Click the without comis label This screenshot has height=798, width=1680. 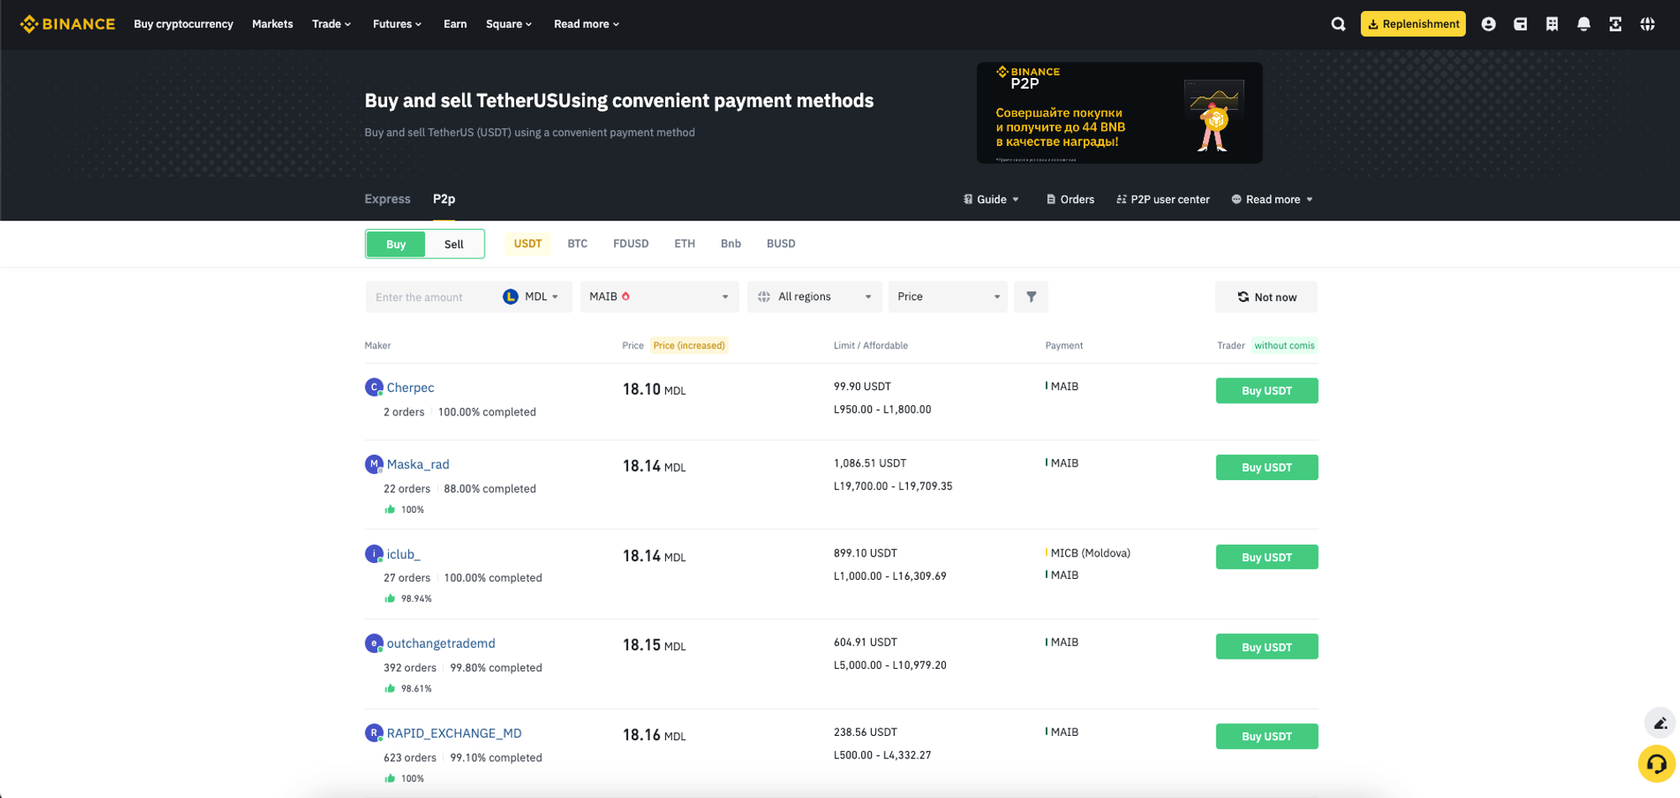pyautogui.click(x=1284, y=346)
